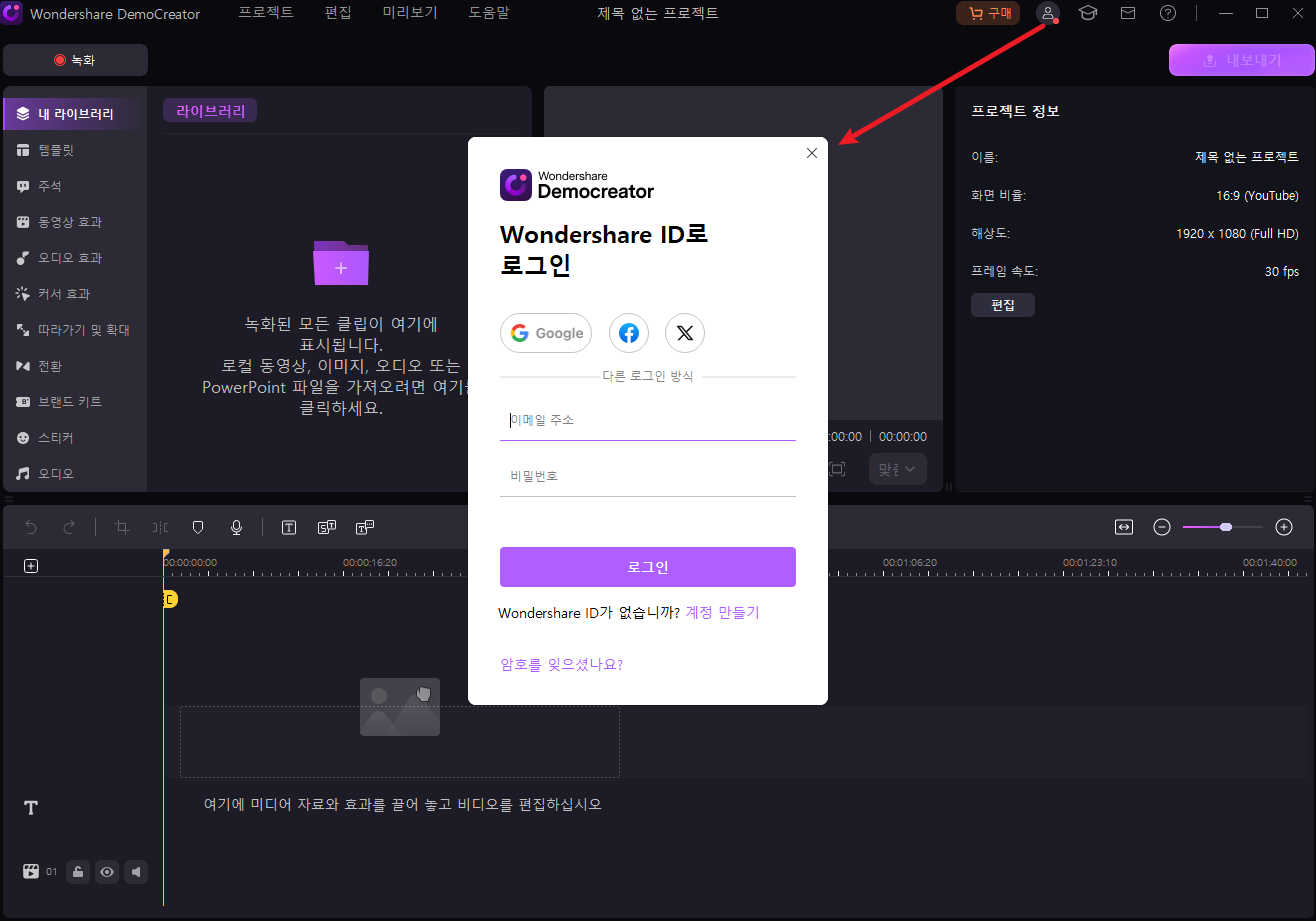Click the undo arrow in the timeline toolbar
The image size is (1316, 921).
pos(31,527)
